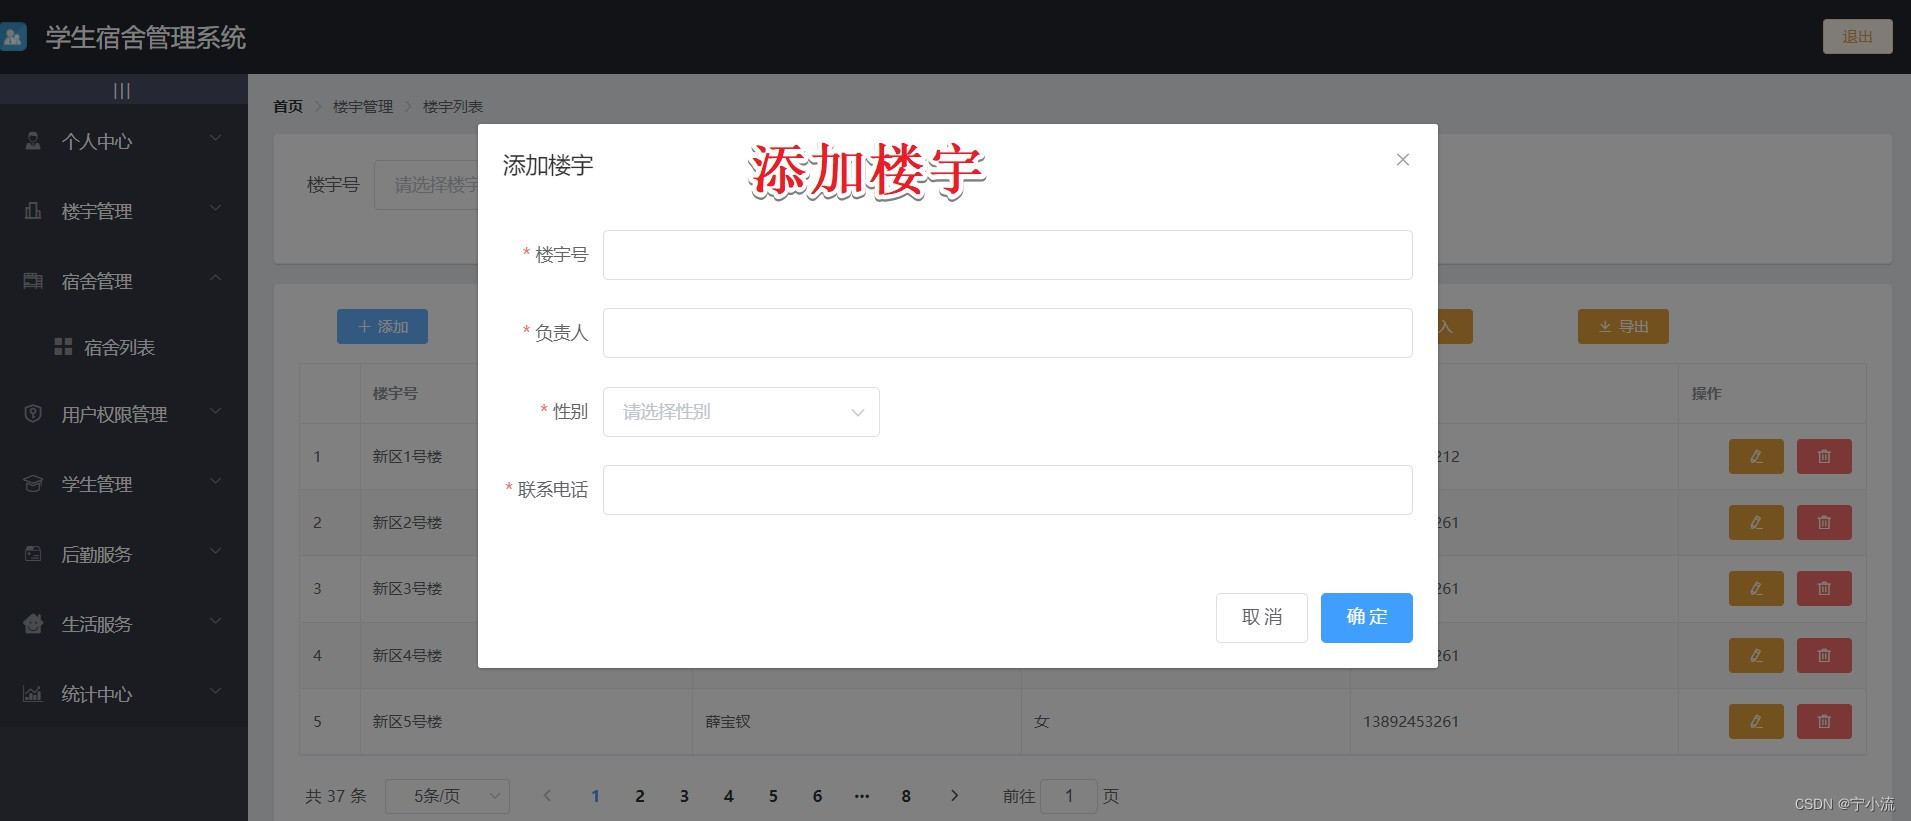
Task: Go to previous page with left arrow
Action: pos(547,796)
